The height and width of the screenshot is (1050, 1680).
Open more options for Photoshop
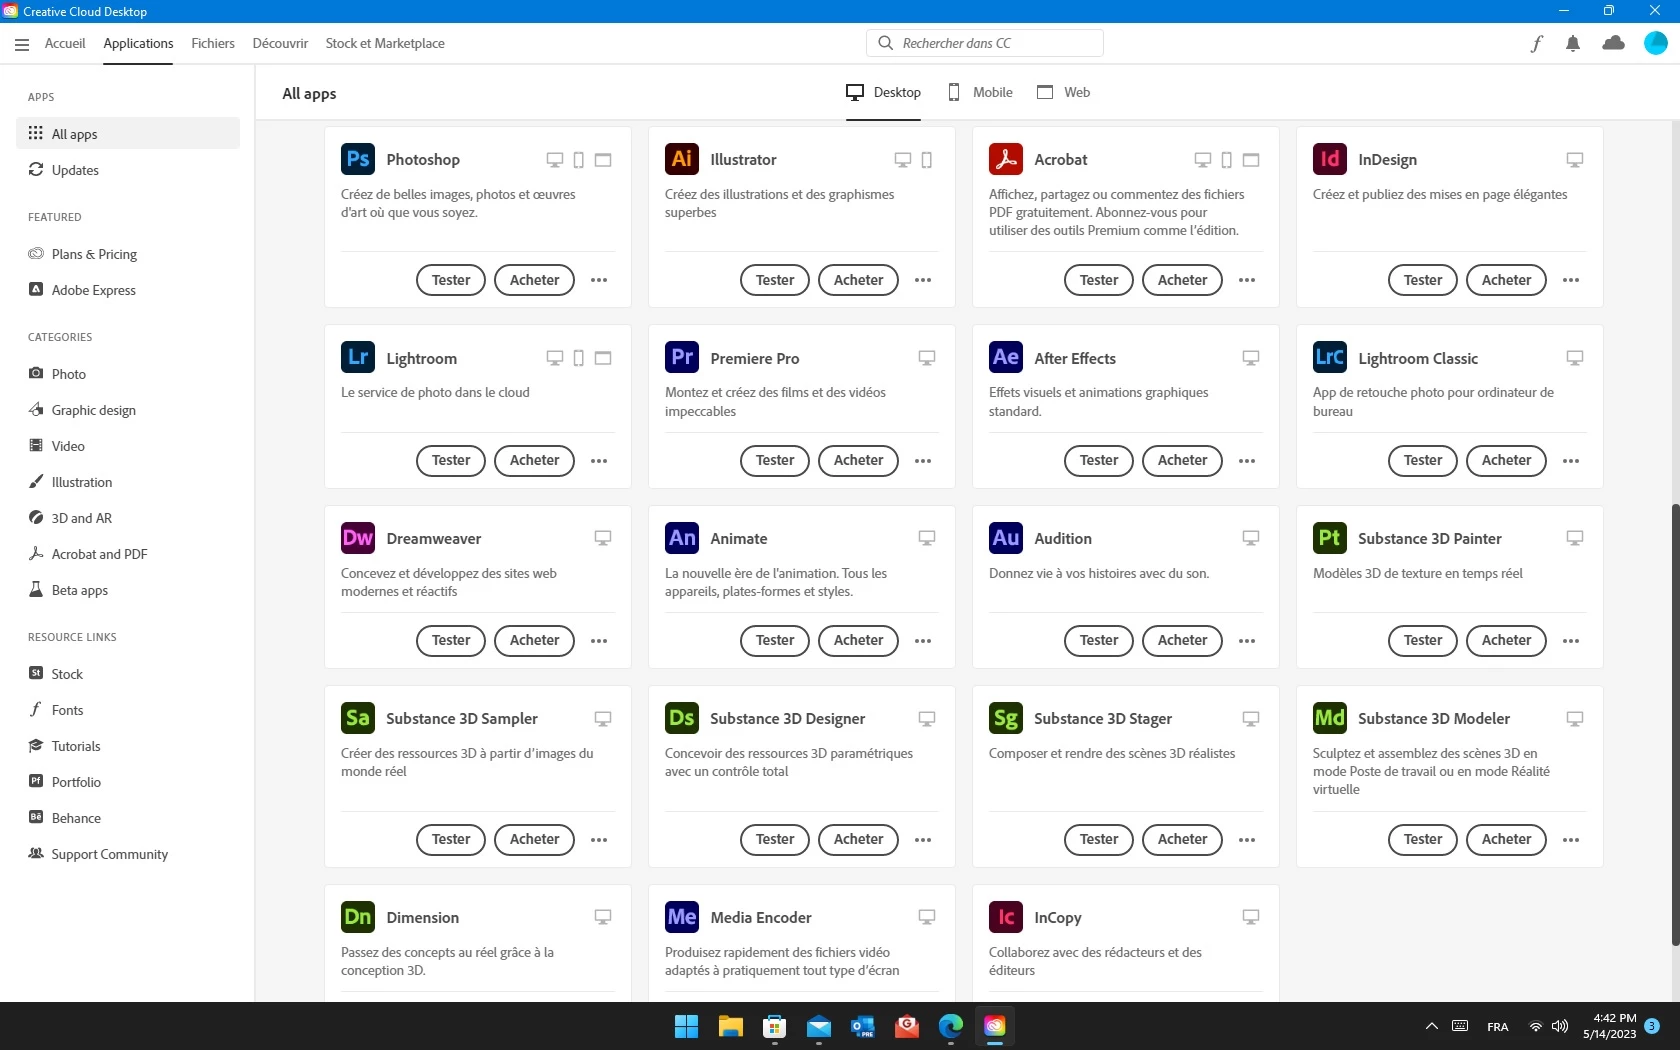(x=599, y=280)
